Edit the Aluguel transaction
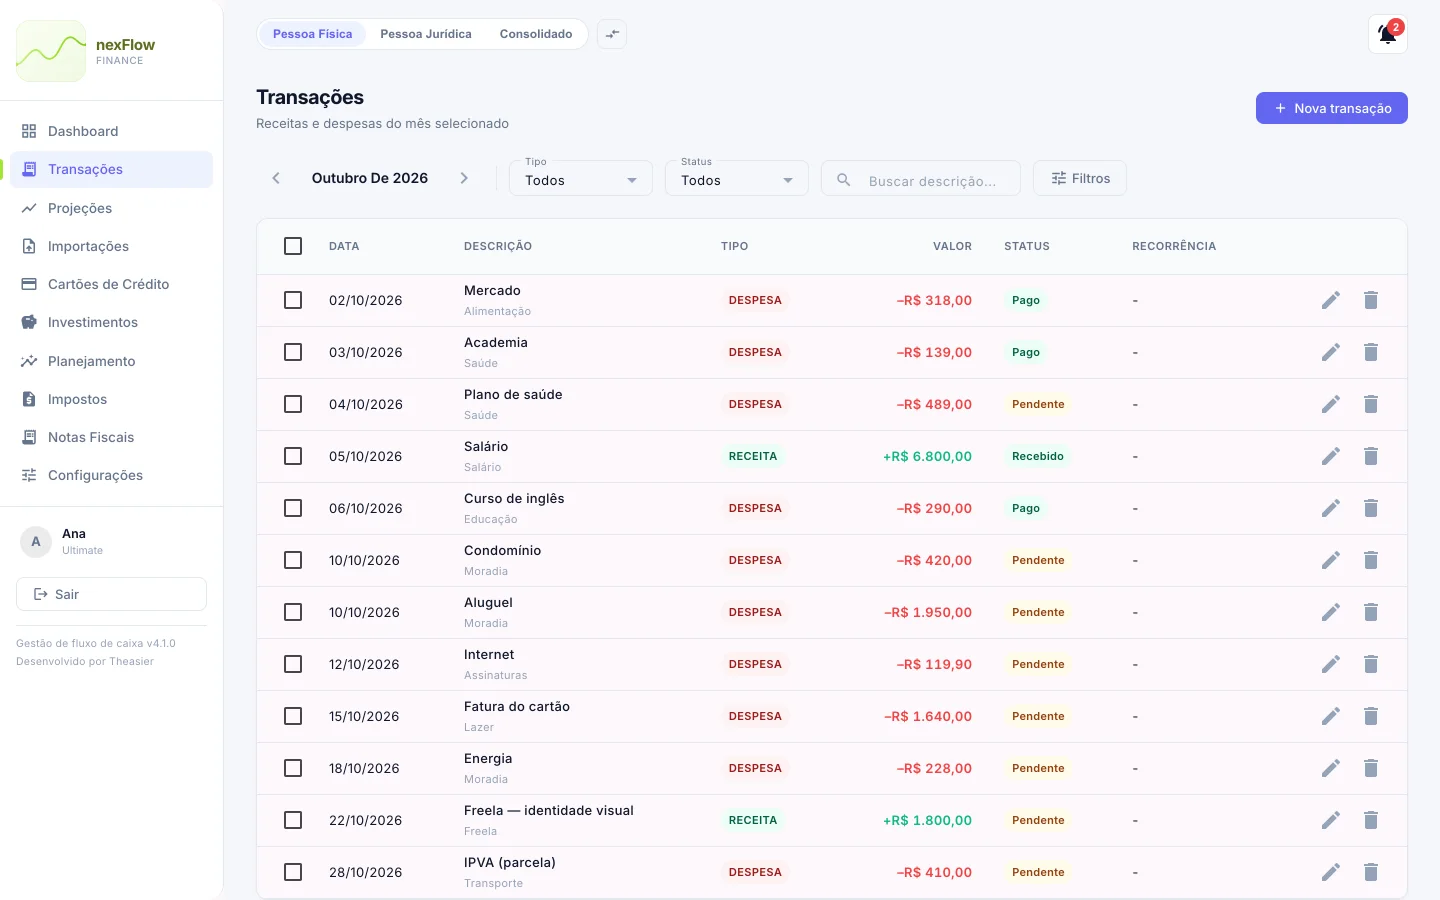 point(1330,612)
